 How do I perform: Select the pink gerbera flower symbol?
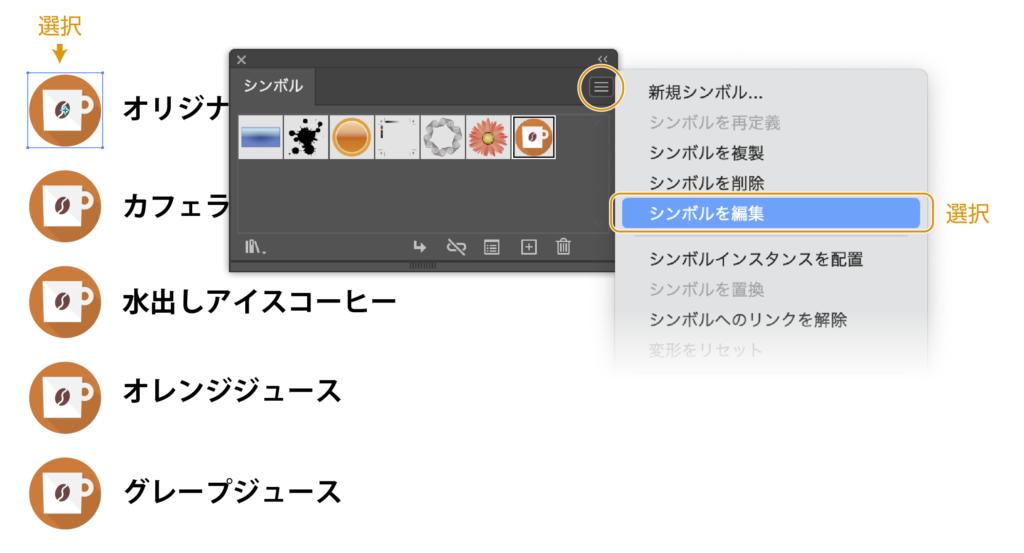[x=488, y=137]
